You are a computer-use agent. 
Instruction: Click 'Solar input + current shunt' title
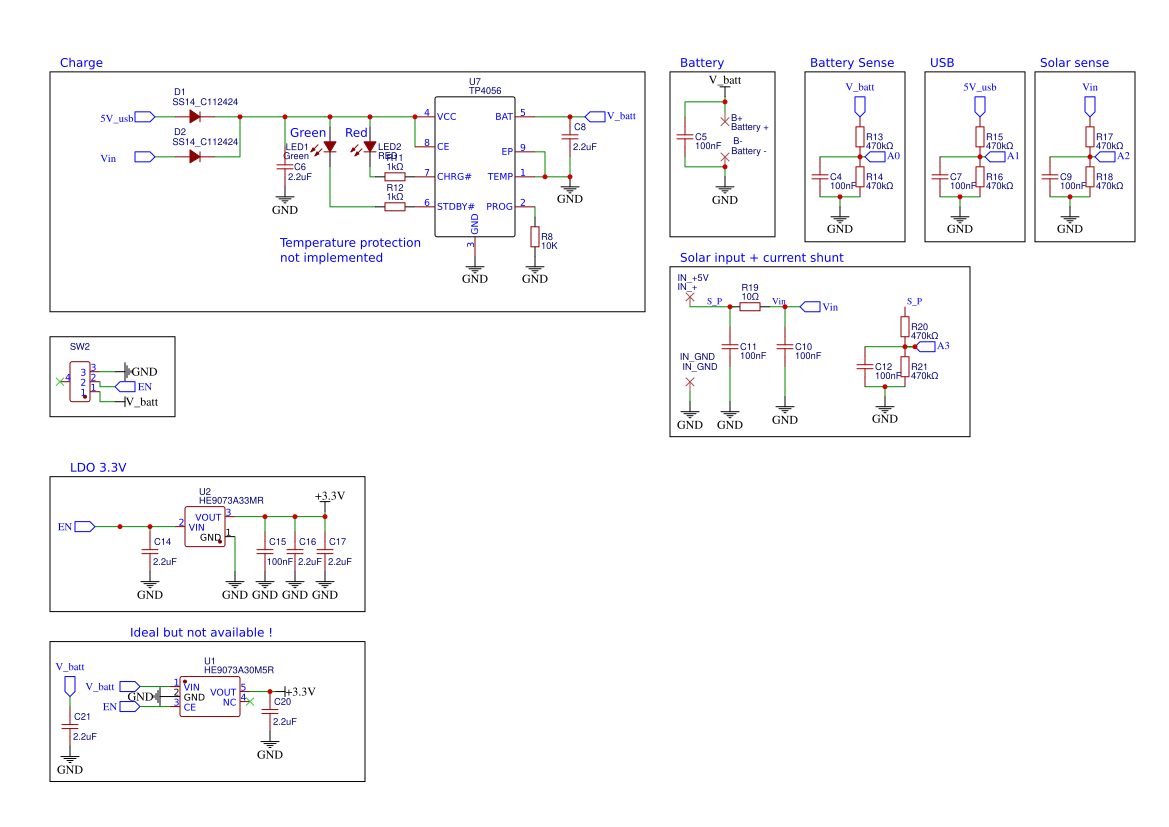pyautogui.click(x=761, y=257)
